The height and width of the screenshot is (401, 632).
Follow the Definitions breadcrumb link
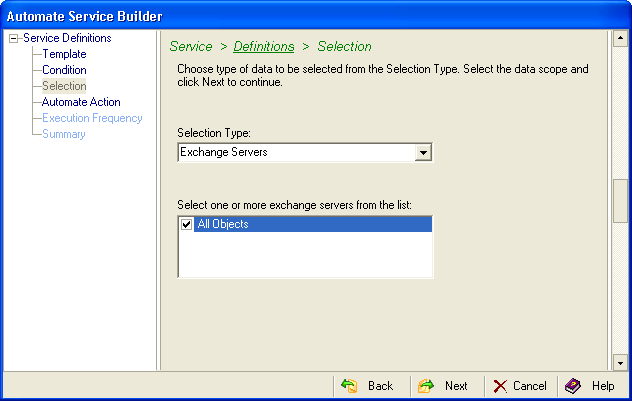pyautogui.click(x=264, y=46)
